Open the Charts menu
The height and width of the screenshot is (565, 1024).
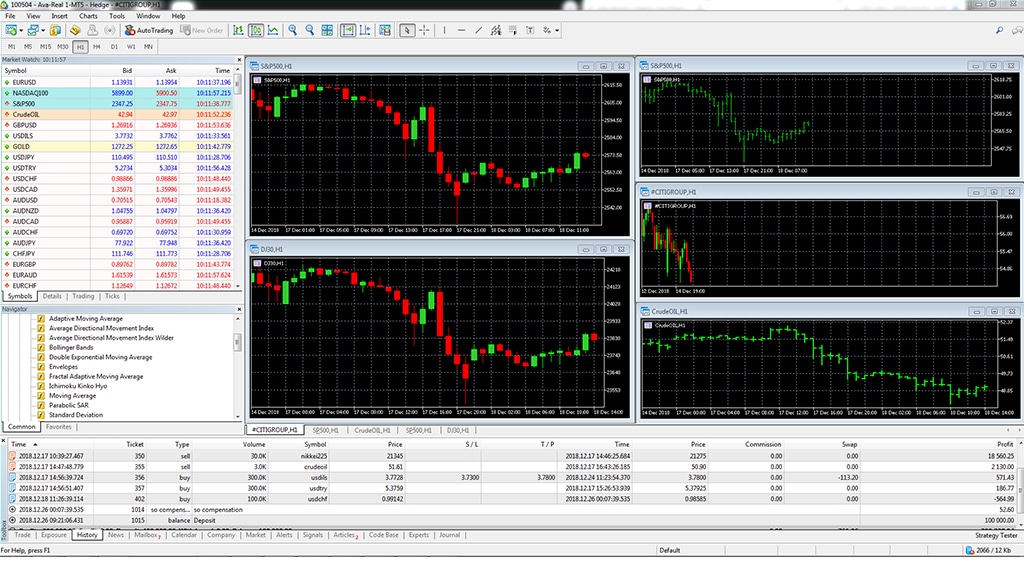pyautogui.click(x=88, y=16)
